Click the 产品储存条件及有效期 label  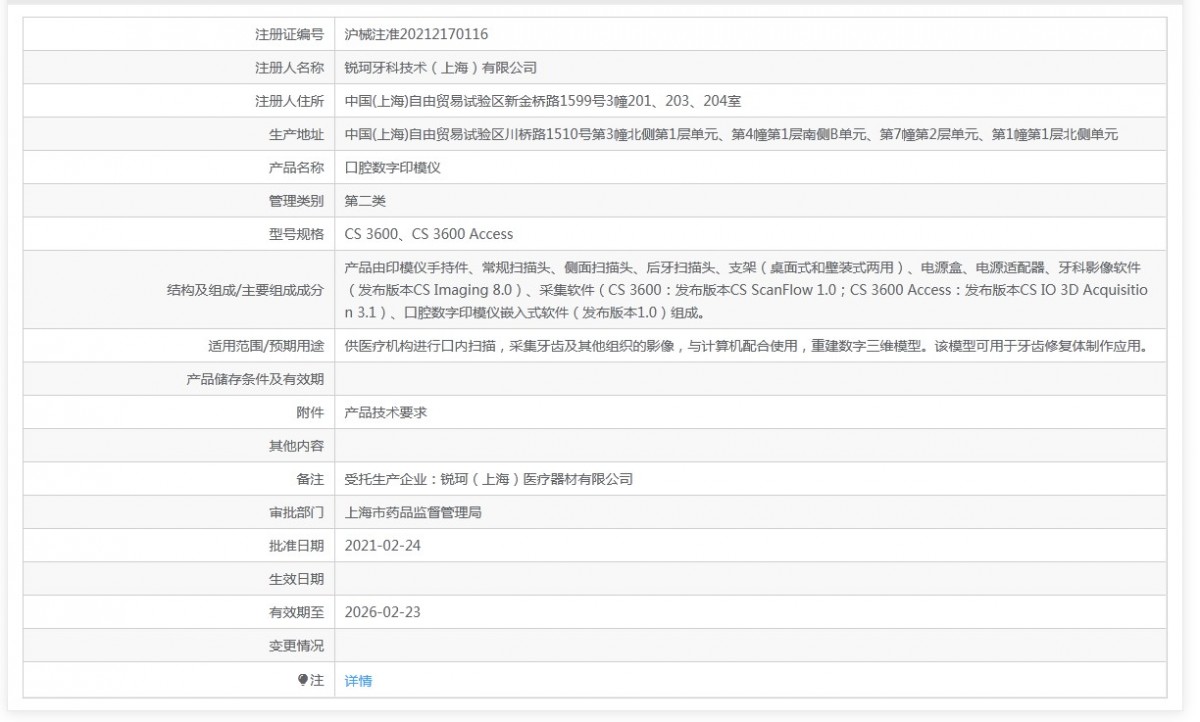click(x=255, y=379)
